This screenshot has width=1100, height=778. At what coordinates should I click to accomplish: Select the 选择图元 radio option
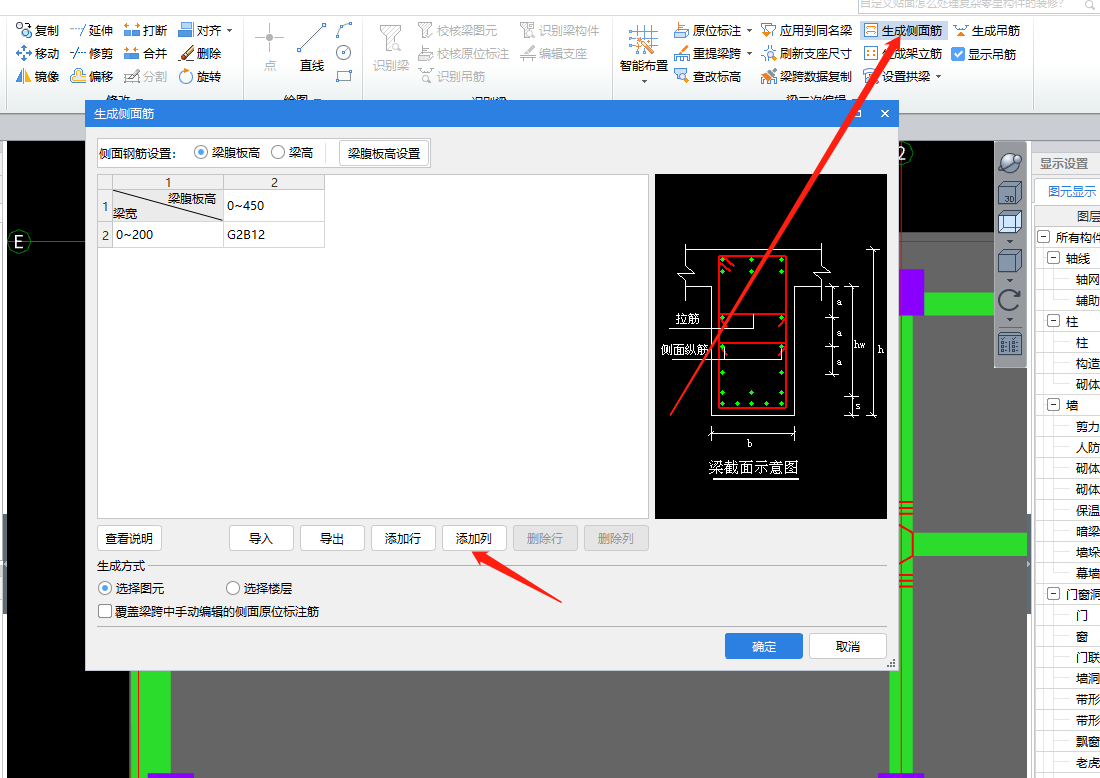click(x=105, y=588)
